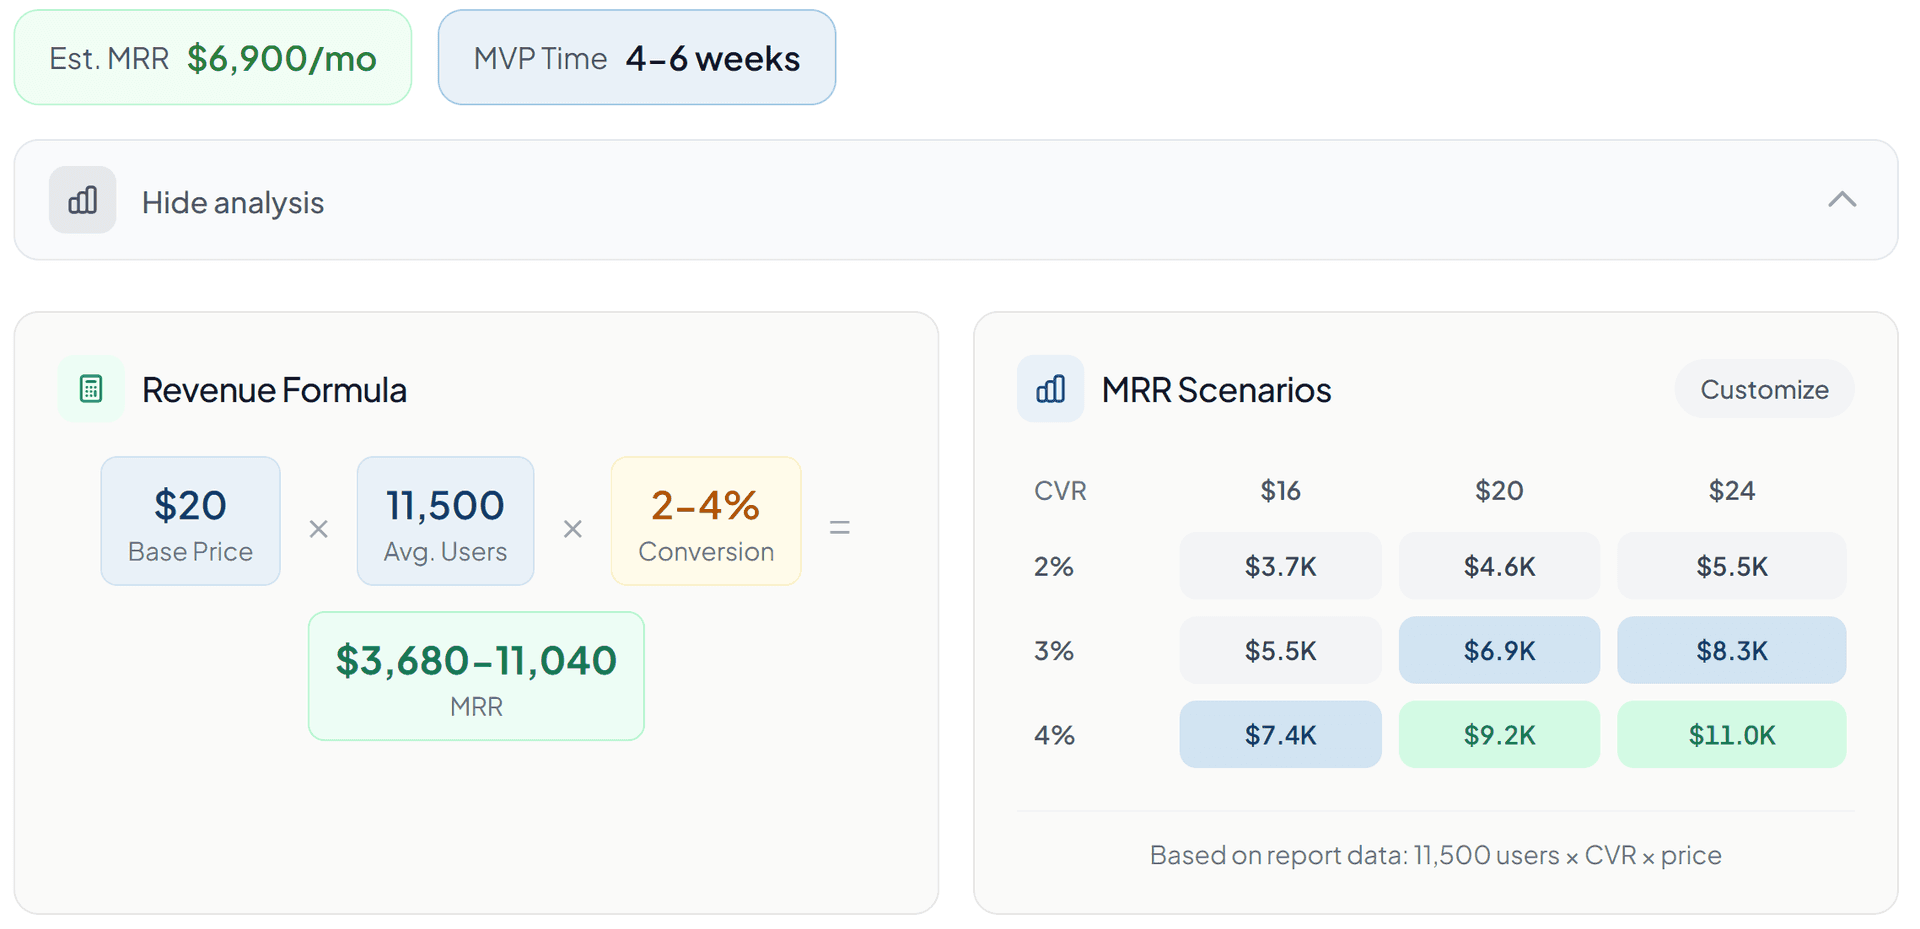Select the $20 Base Price box
The width and height of the screenshot is (1920, 929).
pos(190,521)
